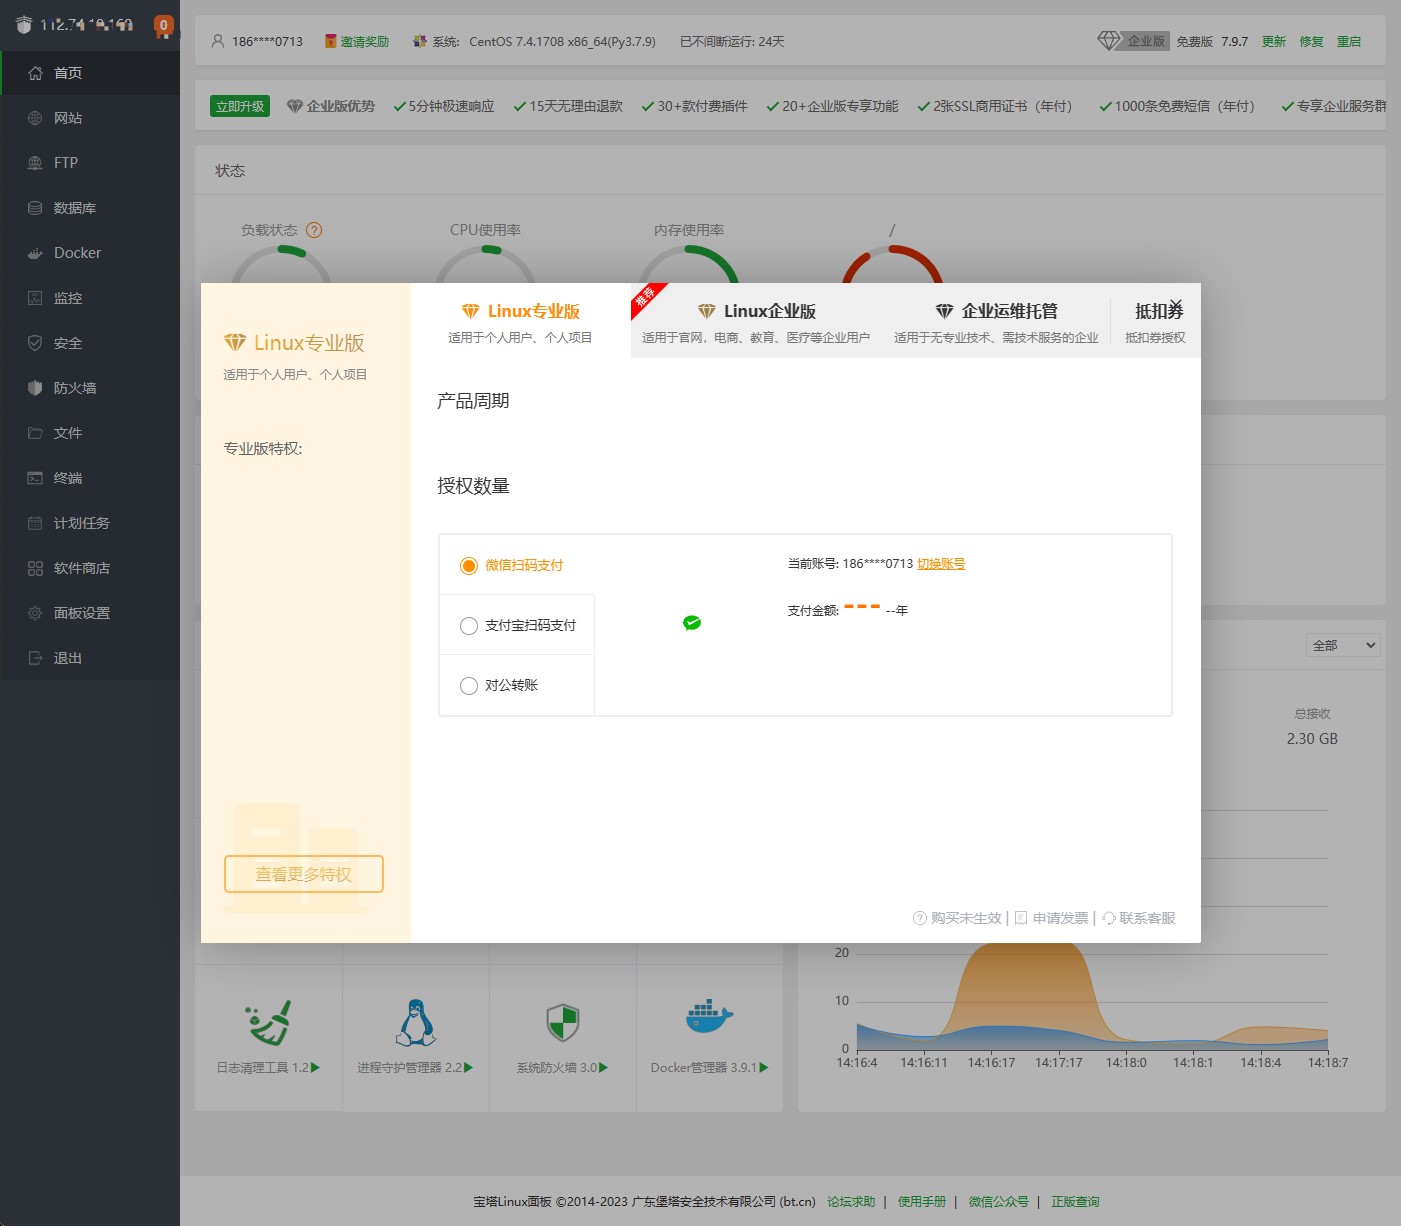Click the user avatar icon beside 186****0713
The image size is (1401, 1226).
point(218,41)
